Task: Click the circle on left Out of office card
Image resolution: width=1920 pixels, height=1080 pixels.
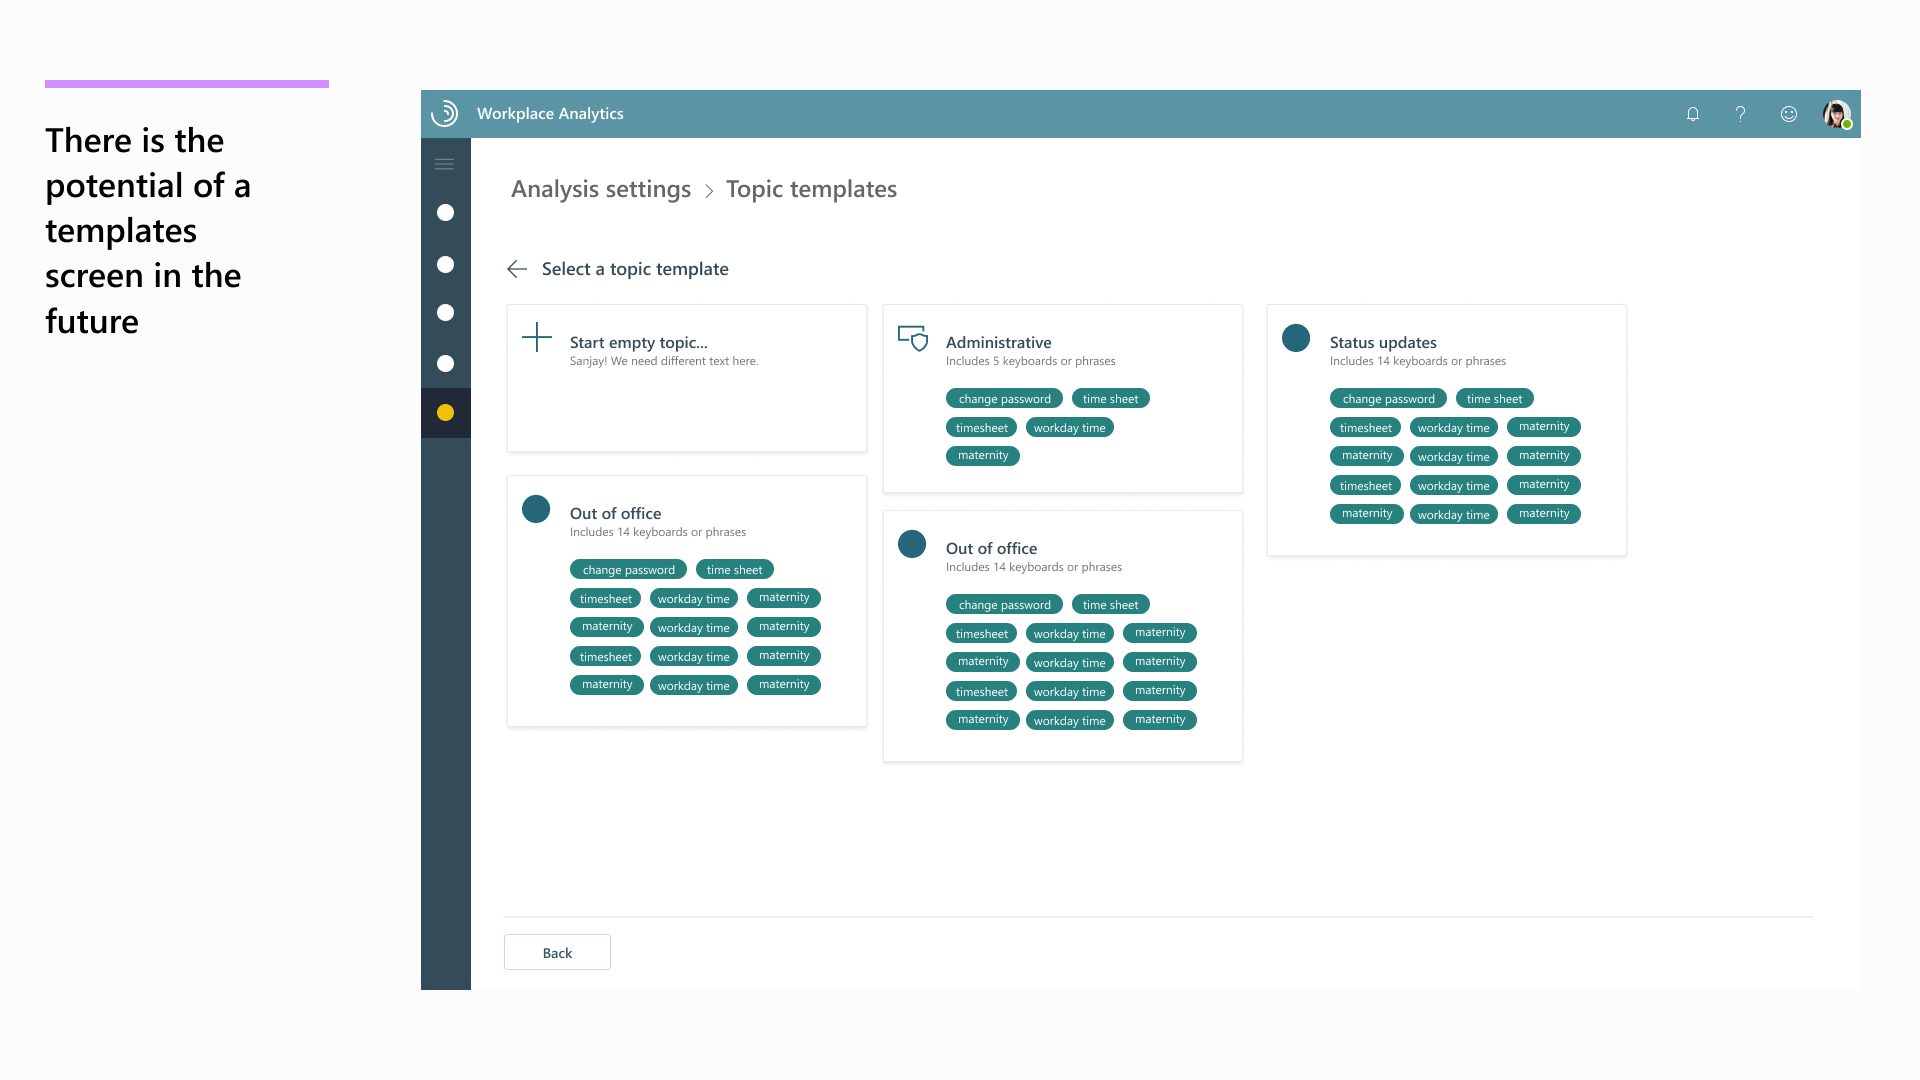Action: tap(536, 509)
